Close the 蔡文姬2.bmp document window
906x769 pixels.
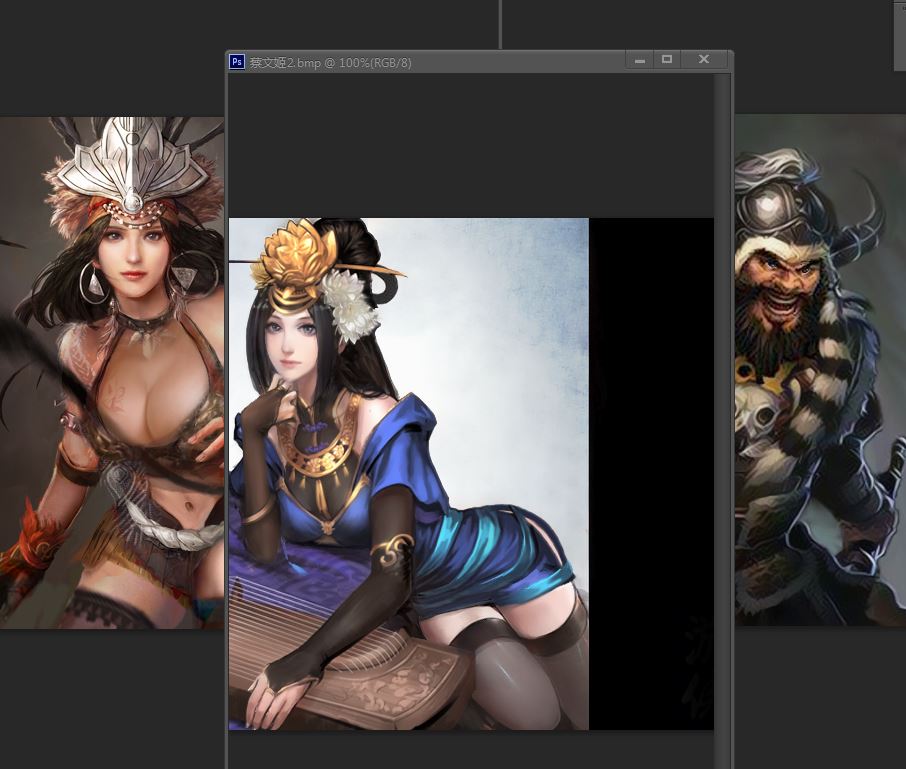[704, 60]
